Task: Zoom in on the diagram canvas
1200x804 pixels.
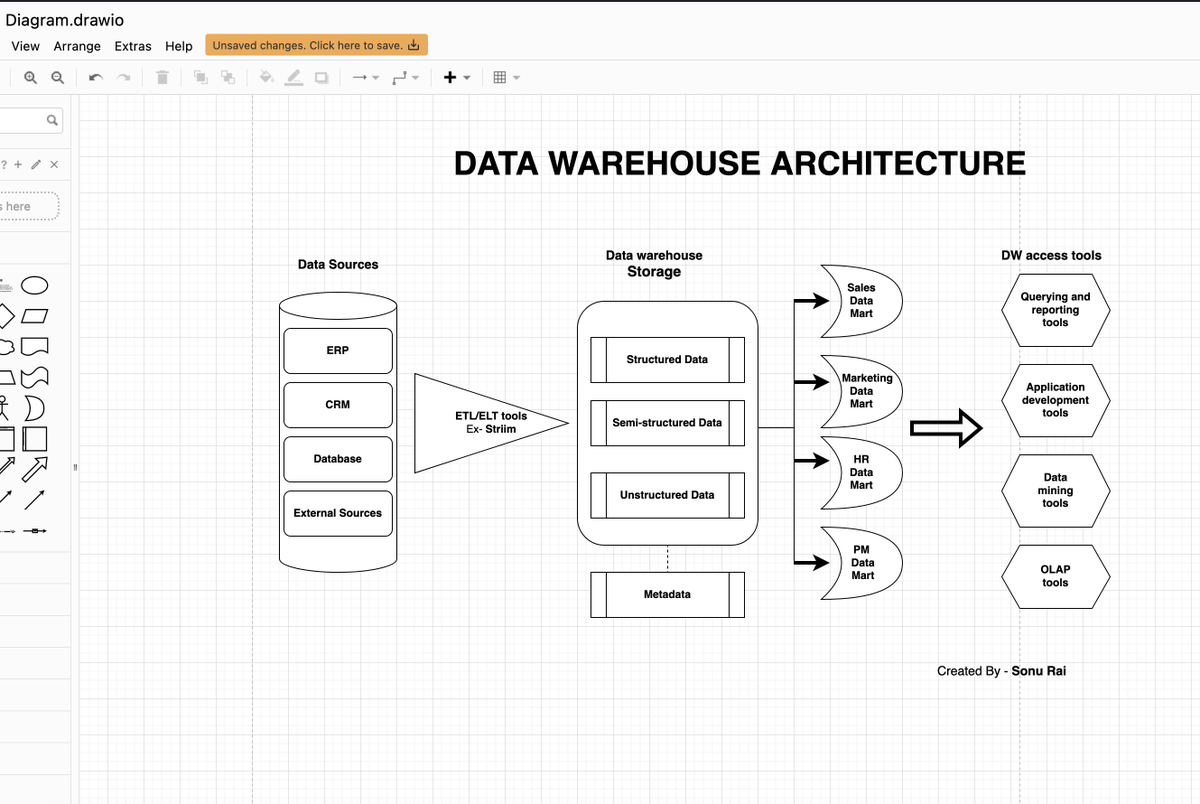Action: (x=31, y=77)
